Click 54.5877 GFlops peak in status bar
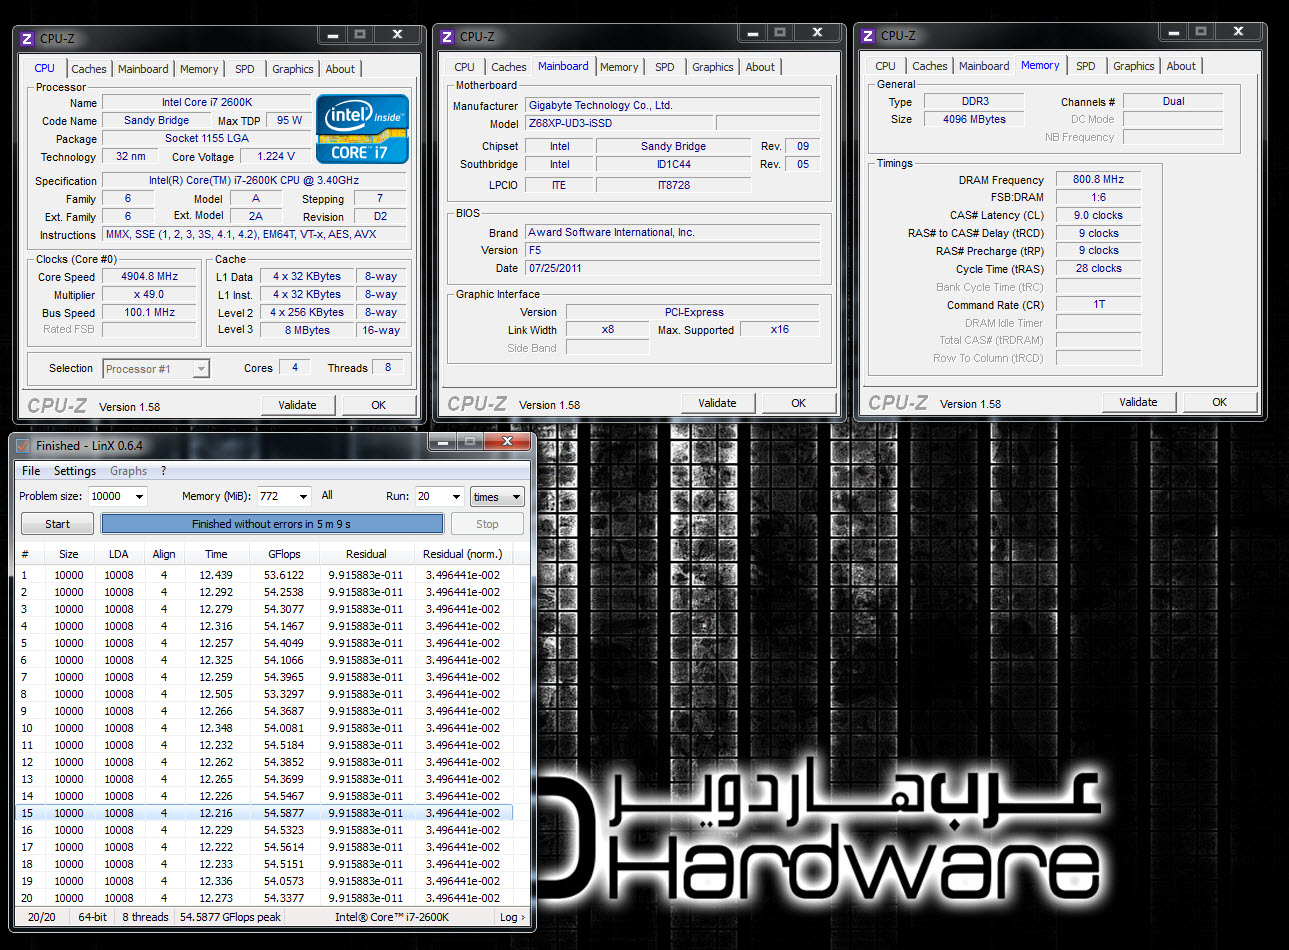 tap(230, 917)
